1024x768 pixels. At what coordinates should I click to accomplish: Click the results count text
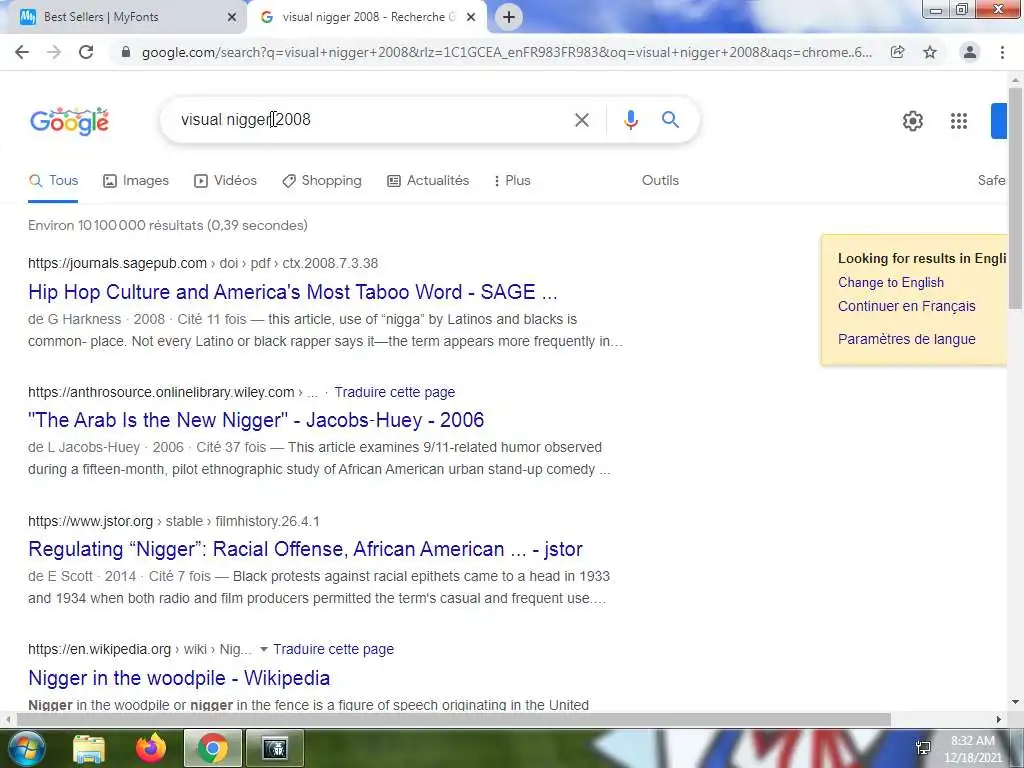168,226
